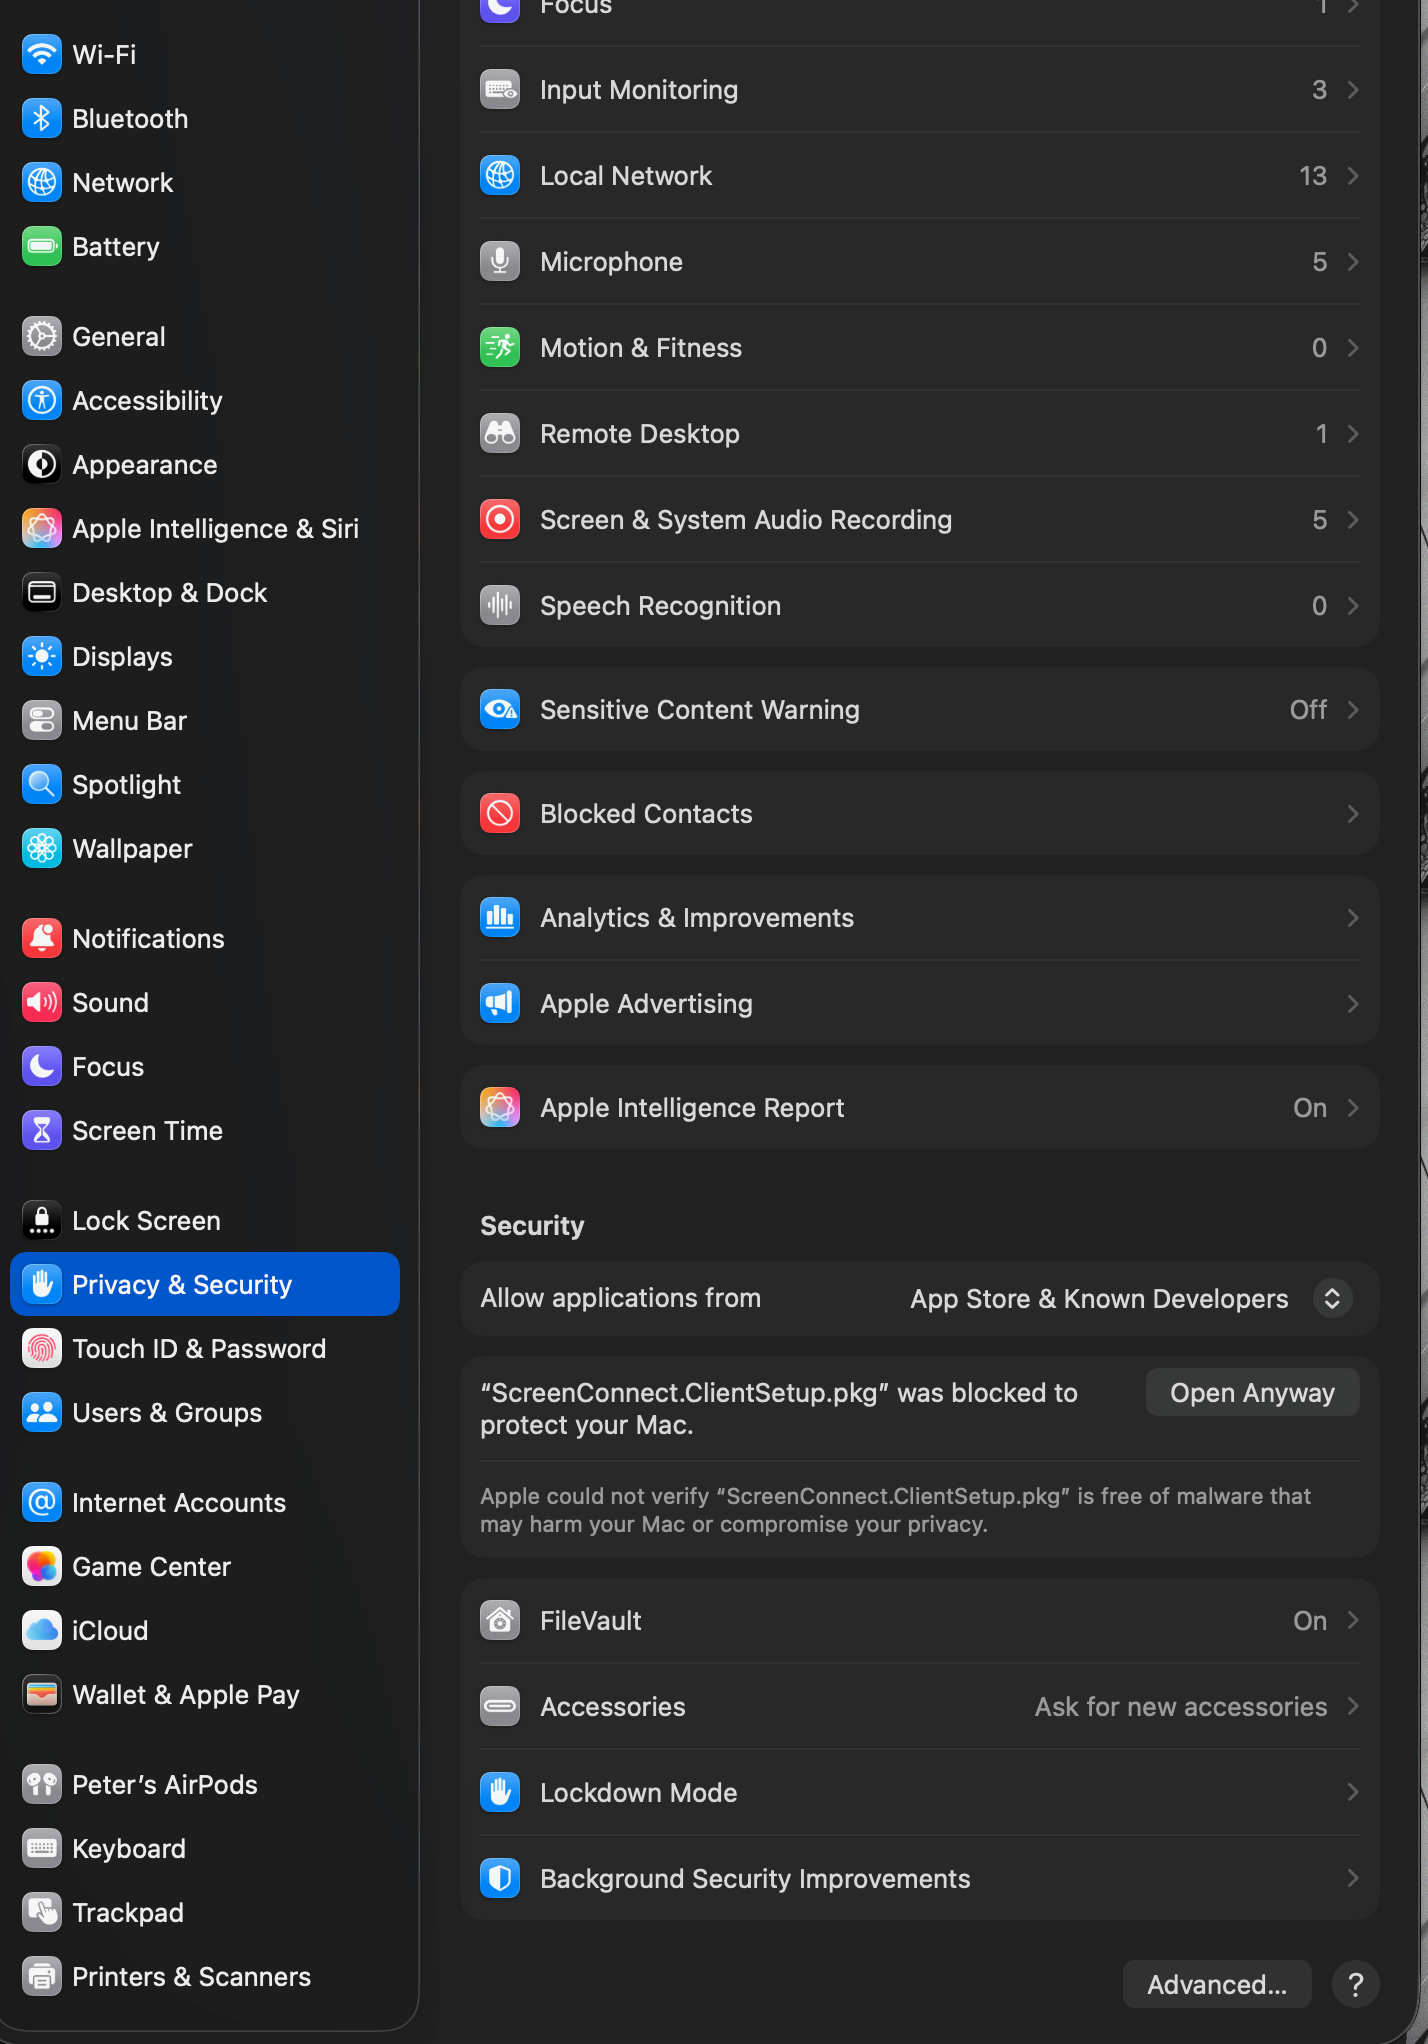Select the Network globe icon in sidebar

(x=42, y=183)
